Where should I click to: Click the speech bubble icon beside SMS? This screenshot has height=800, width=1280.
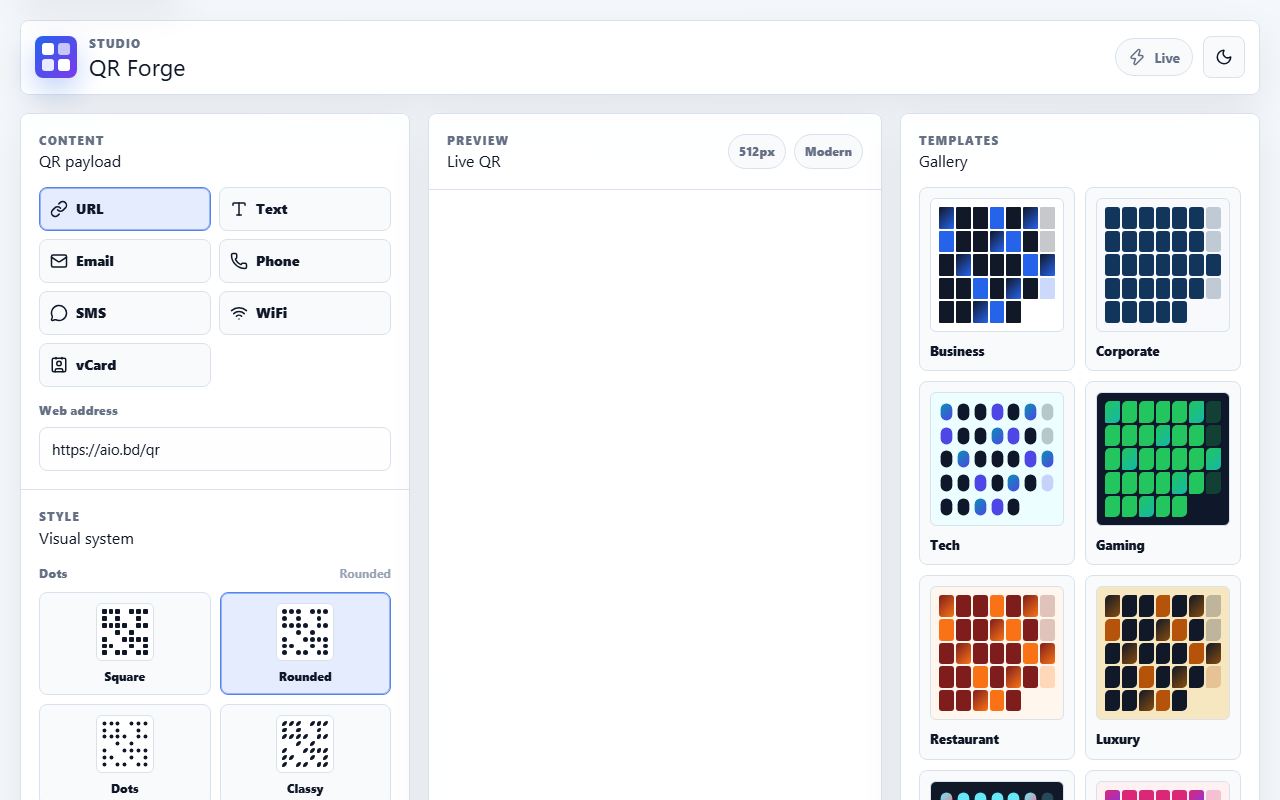[59, 313]
